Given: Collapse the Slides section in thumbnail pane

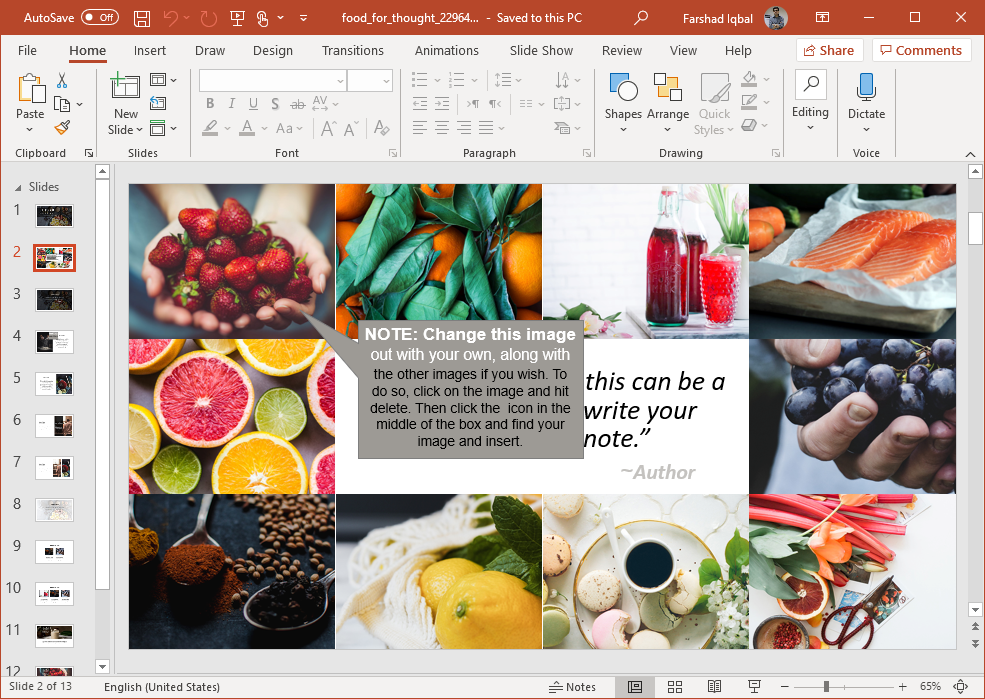Looking at the screenshot, I should [x=18, y=187].
